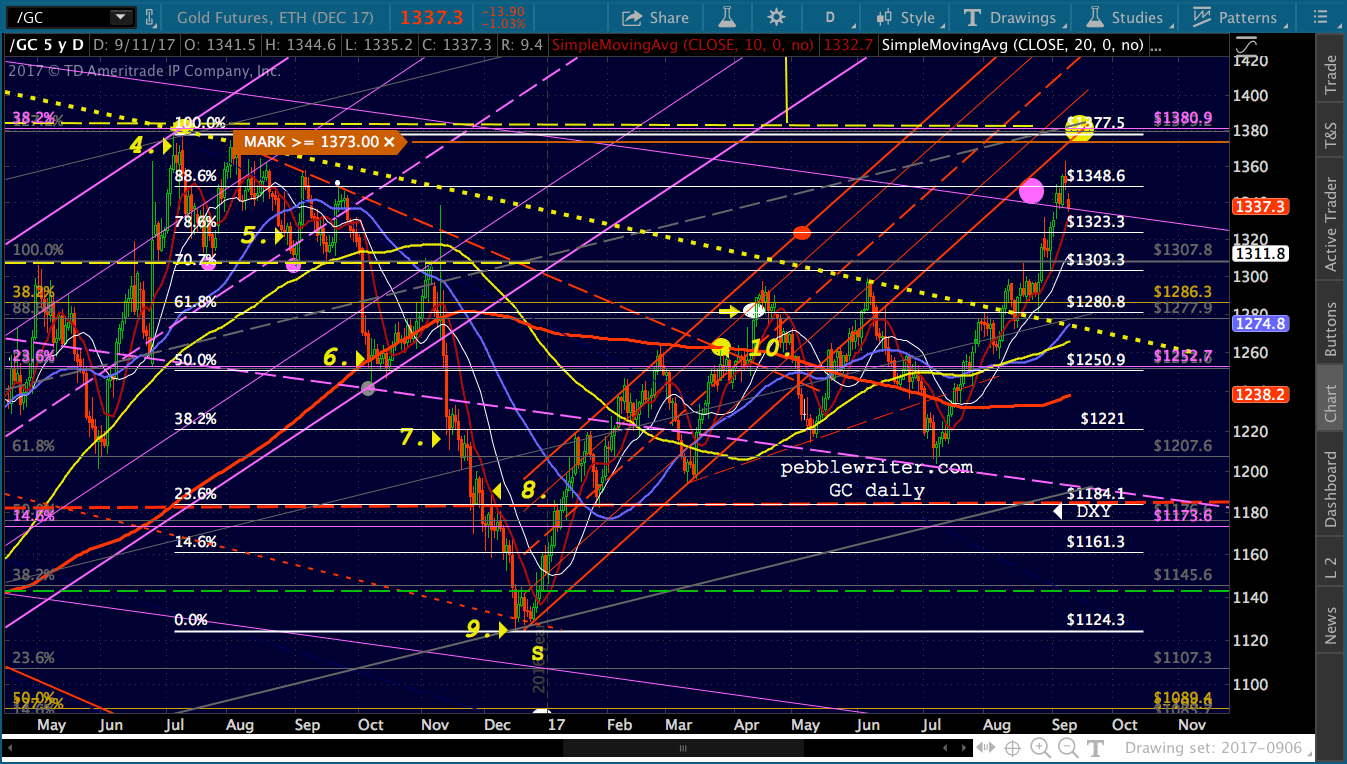Click the text tool T icon
The width and height of the screenshot is (1347, 764).
point(1095,748)
